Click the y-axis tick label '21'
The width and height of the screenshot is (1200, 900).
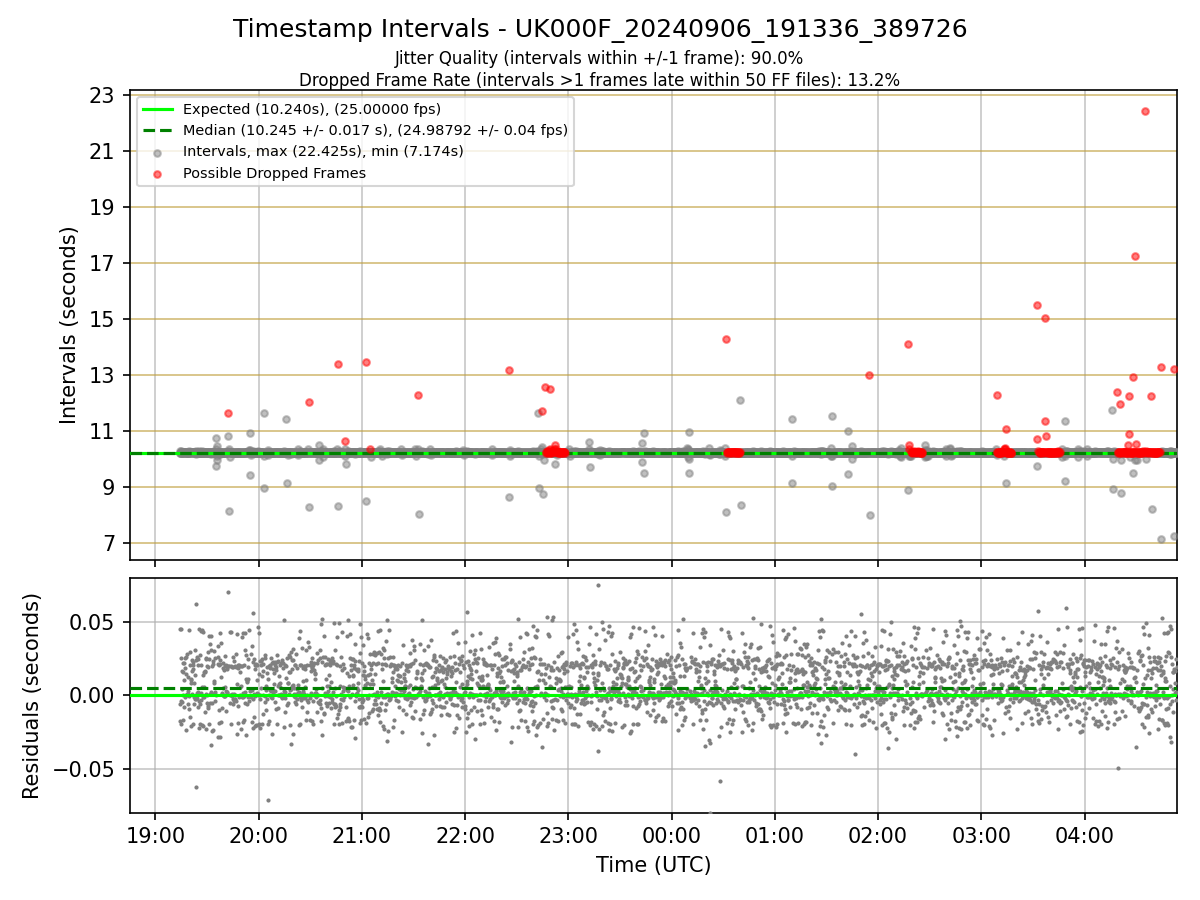(103, 152)
